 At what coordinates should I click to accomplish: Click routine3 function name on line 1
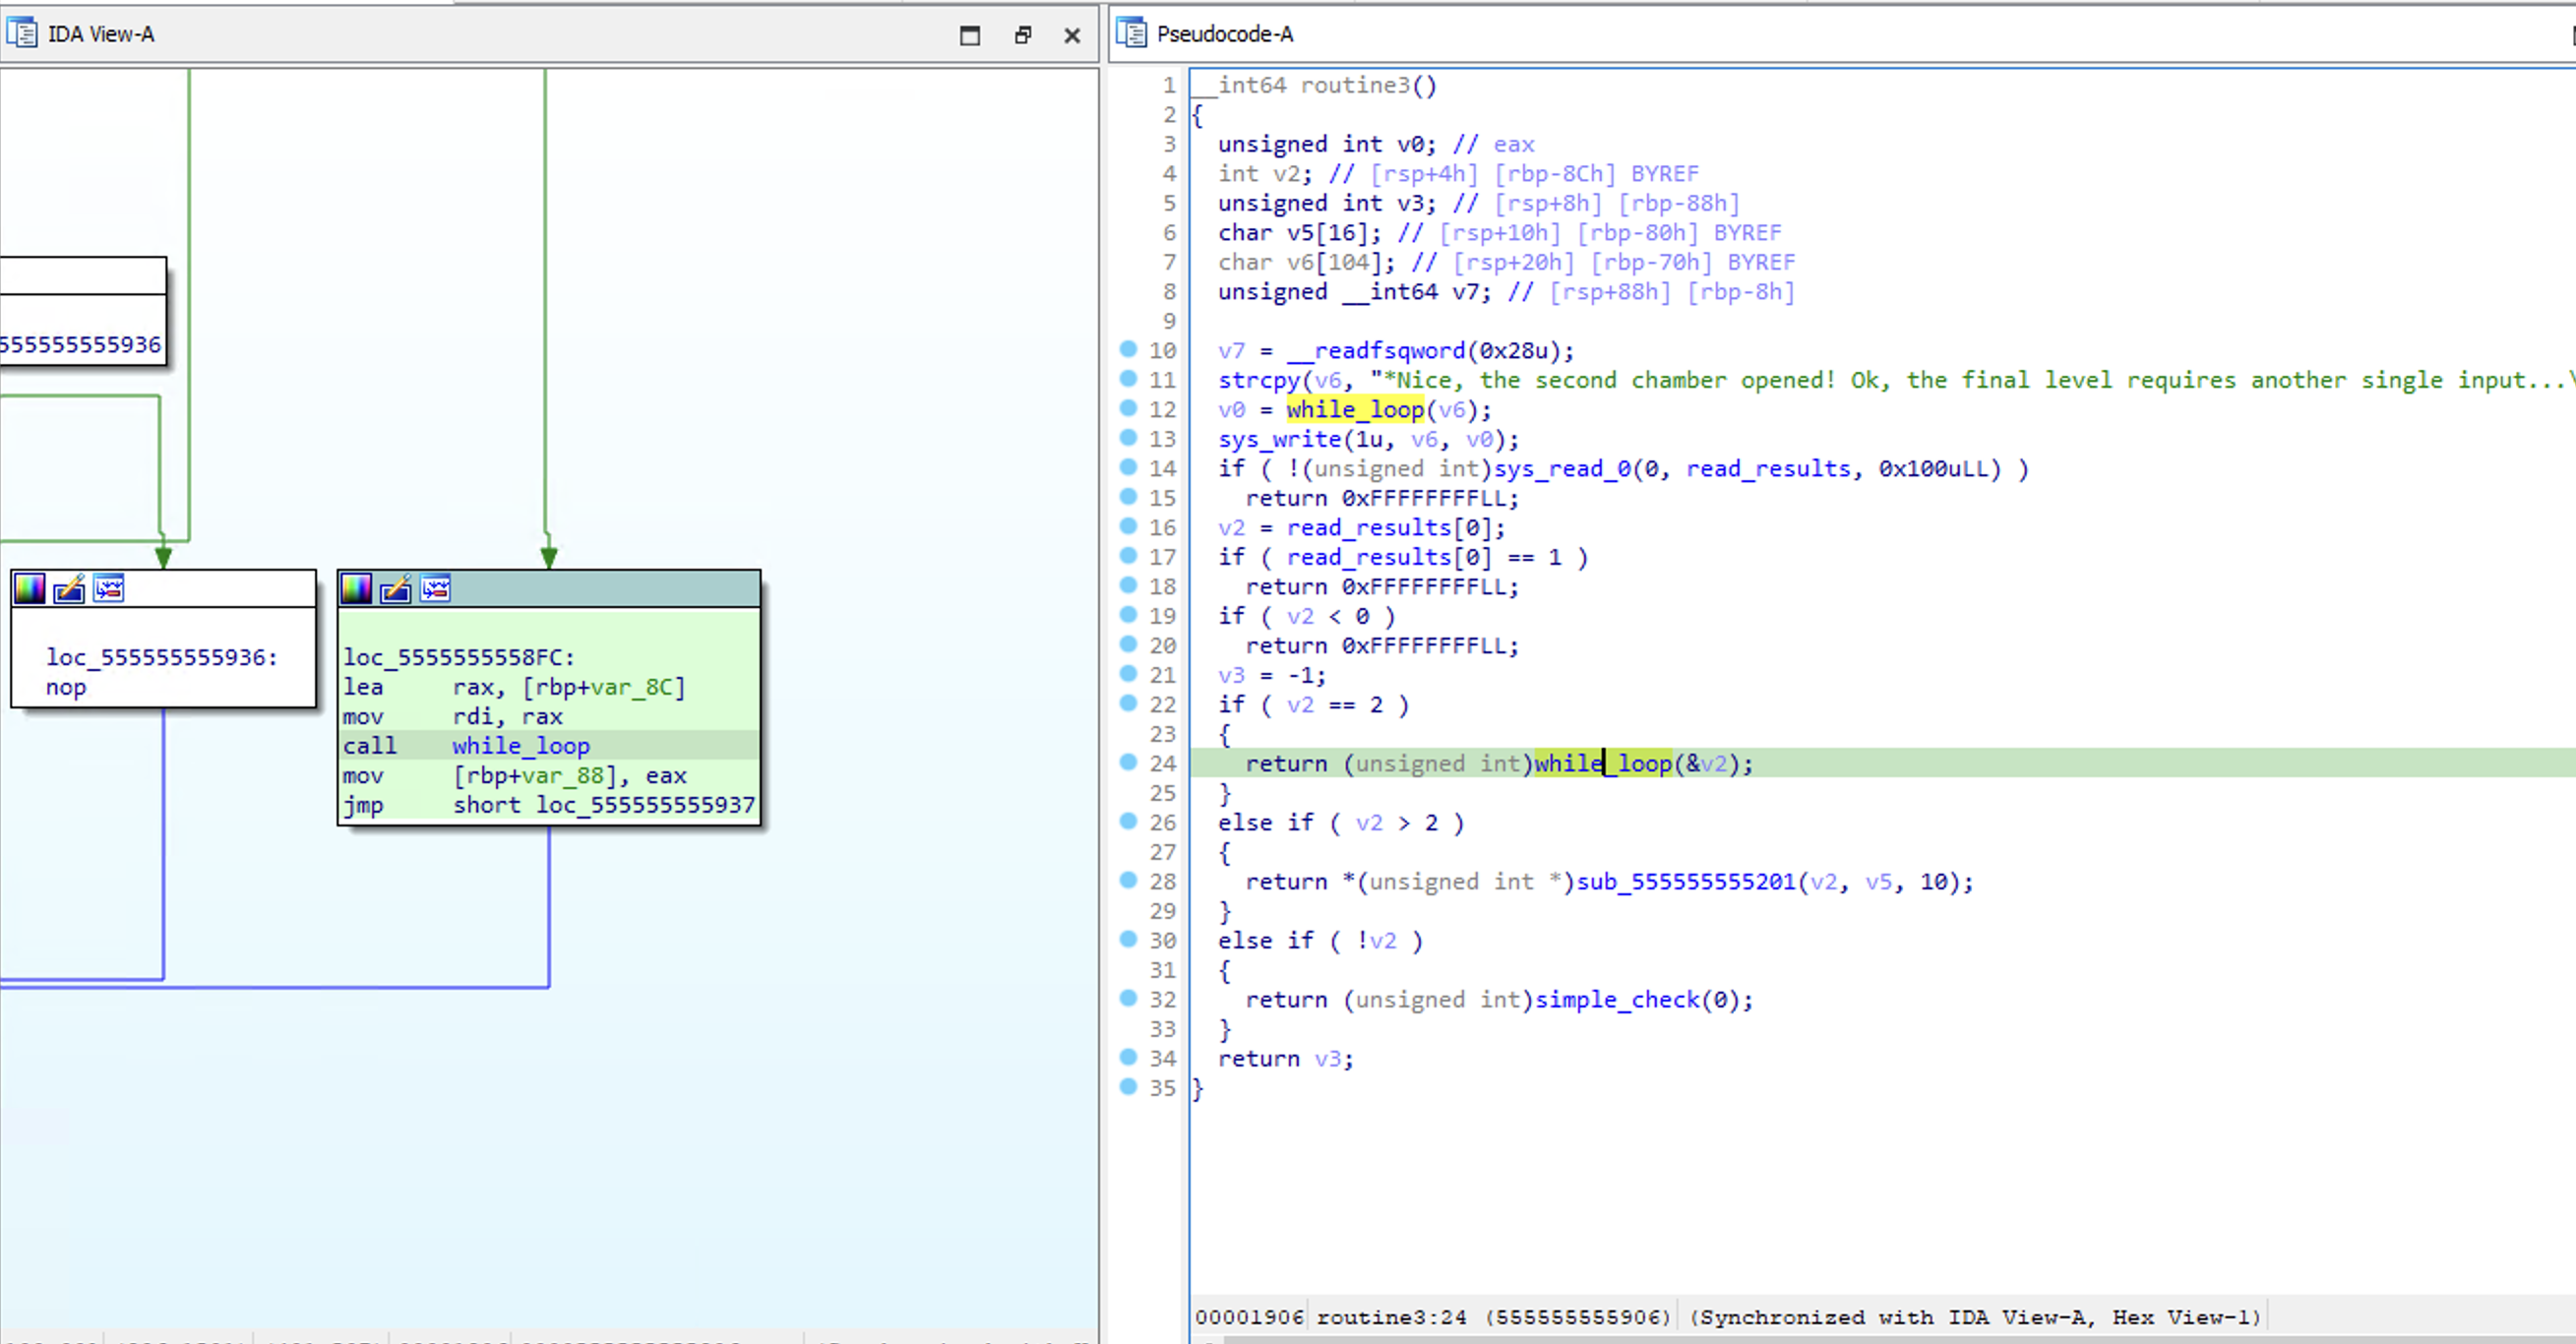pyautogui.click(x=1355, y=85)
